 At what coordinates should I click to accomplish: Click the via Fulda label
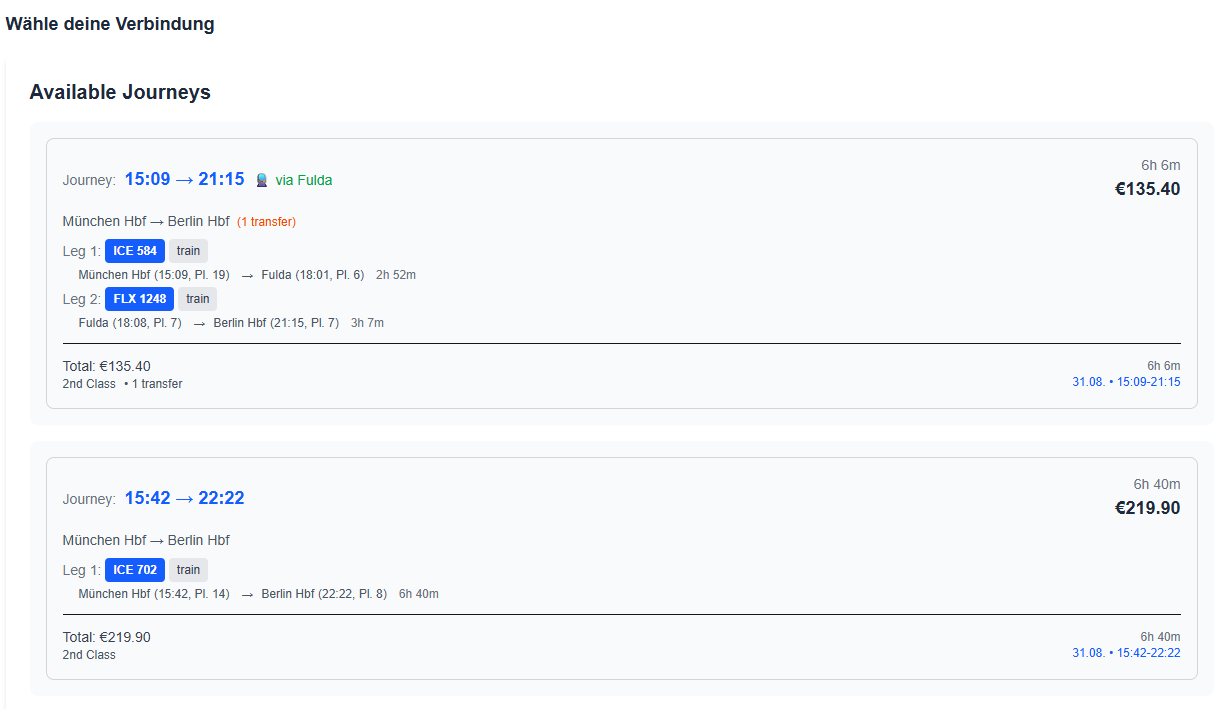coord(304,180)
